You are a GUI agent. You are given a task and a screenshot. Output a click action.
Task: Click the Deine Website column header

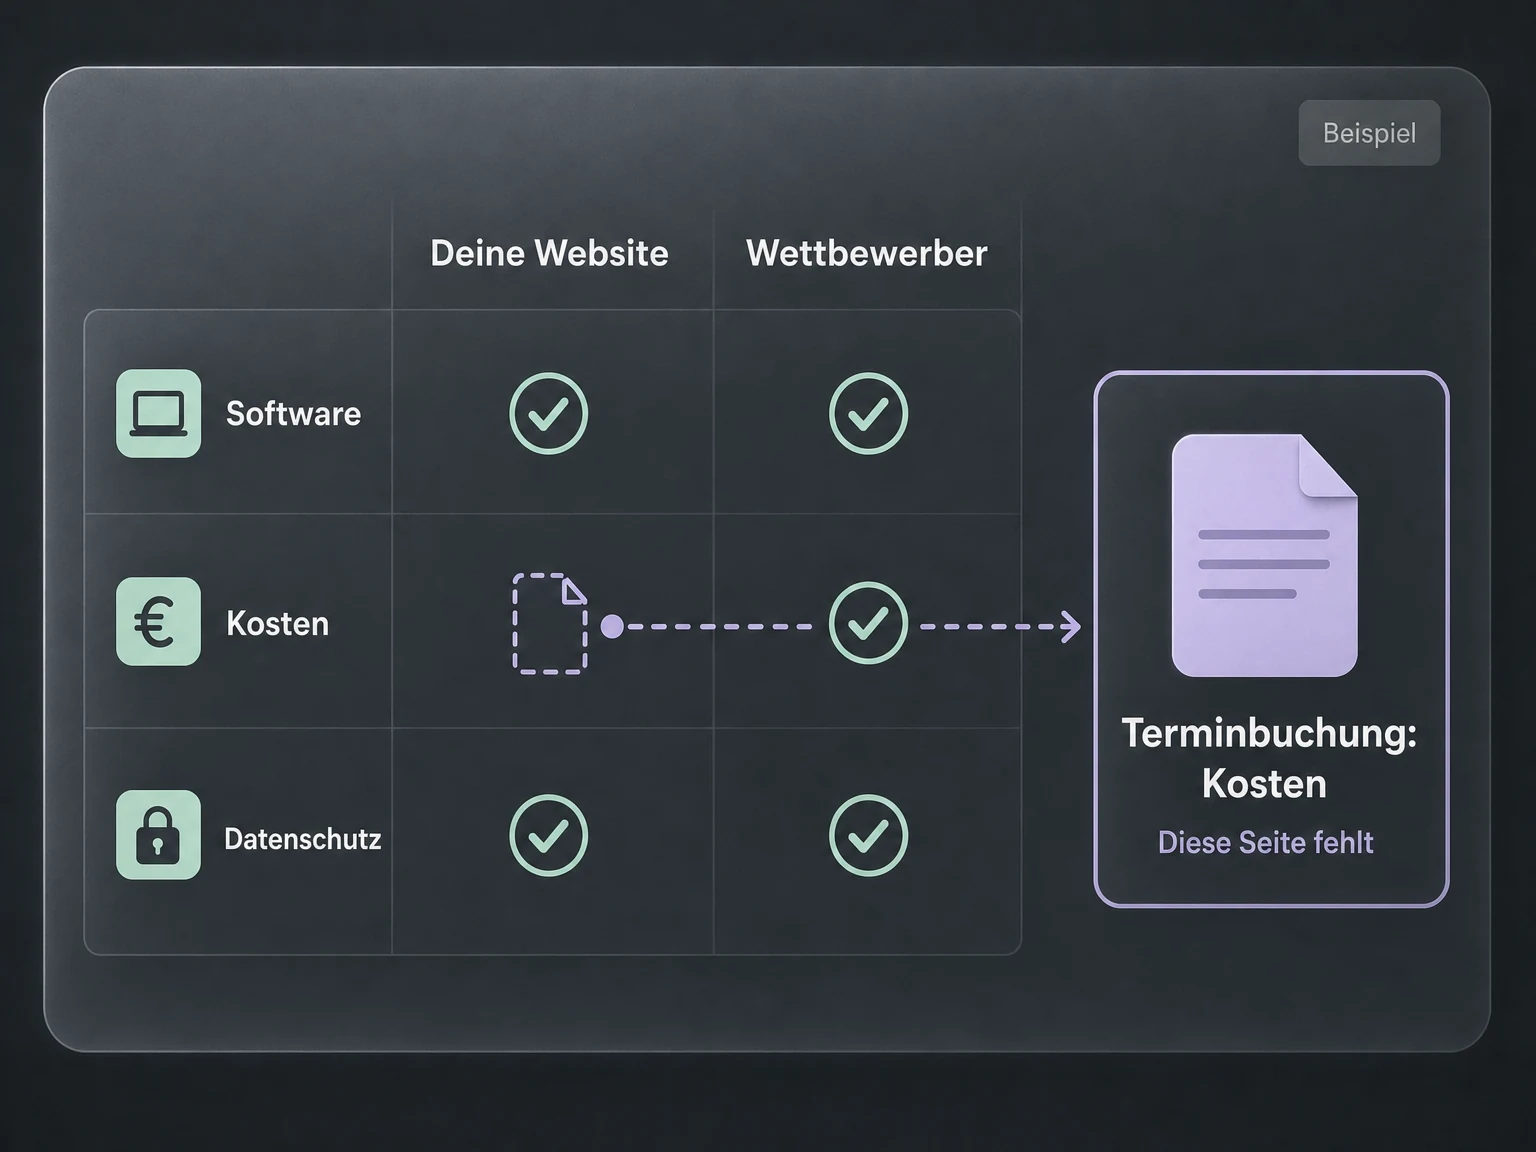(549, 253)
